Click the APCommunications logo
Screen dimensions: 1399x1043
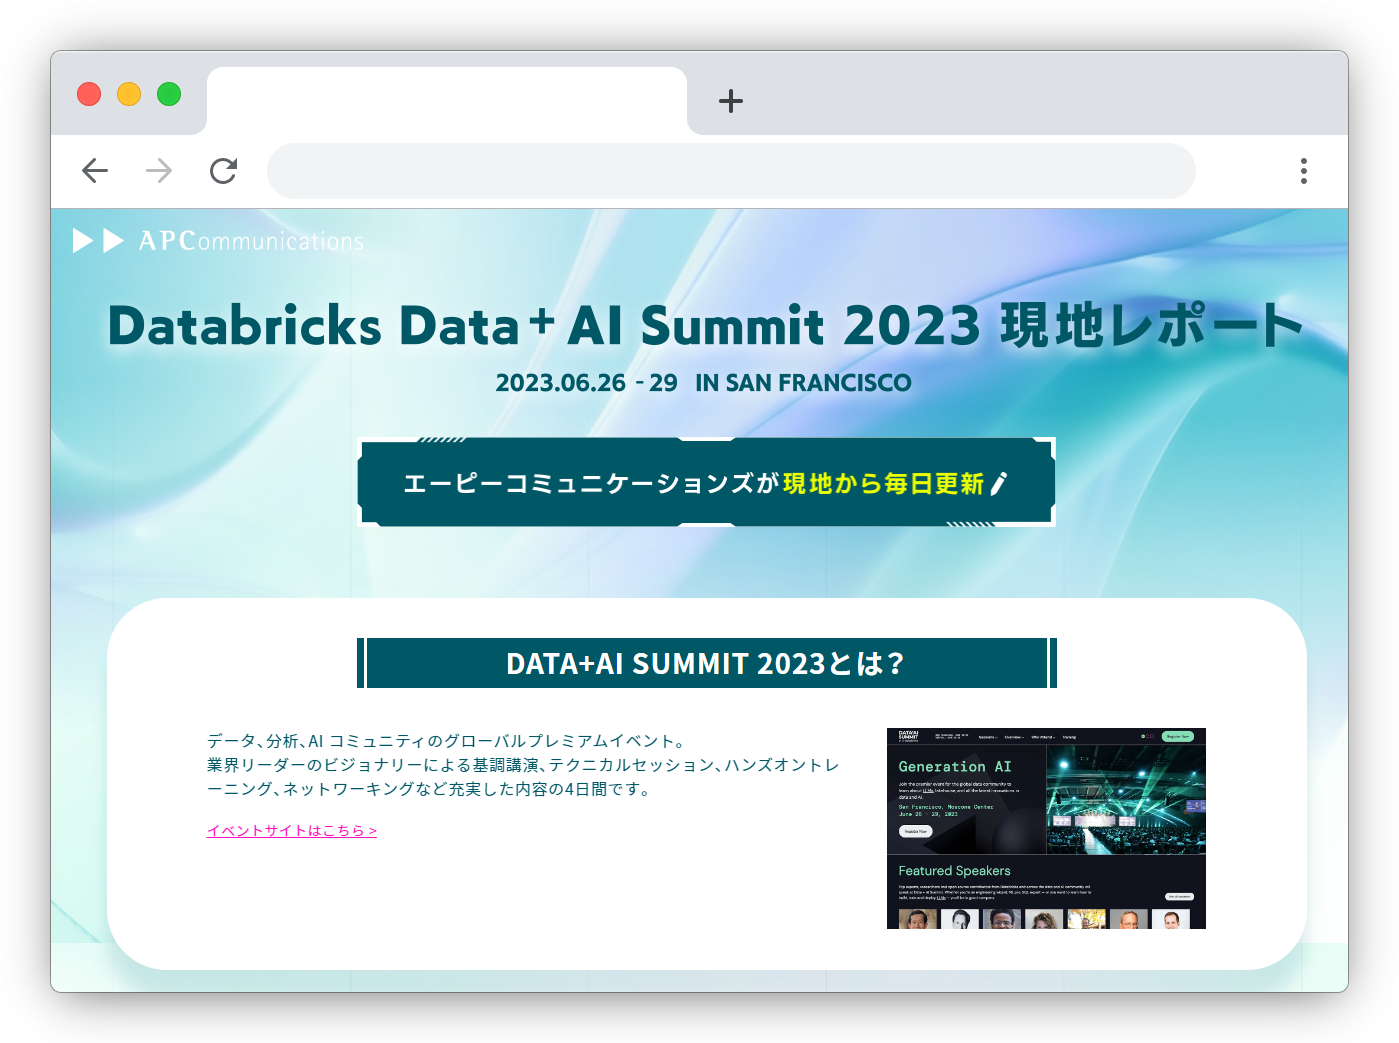[x=218, y=241]
